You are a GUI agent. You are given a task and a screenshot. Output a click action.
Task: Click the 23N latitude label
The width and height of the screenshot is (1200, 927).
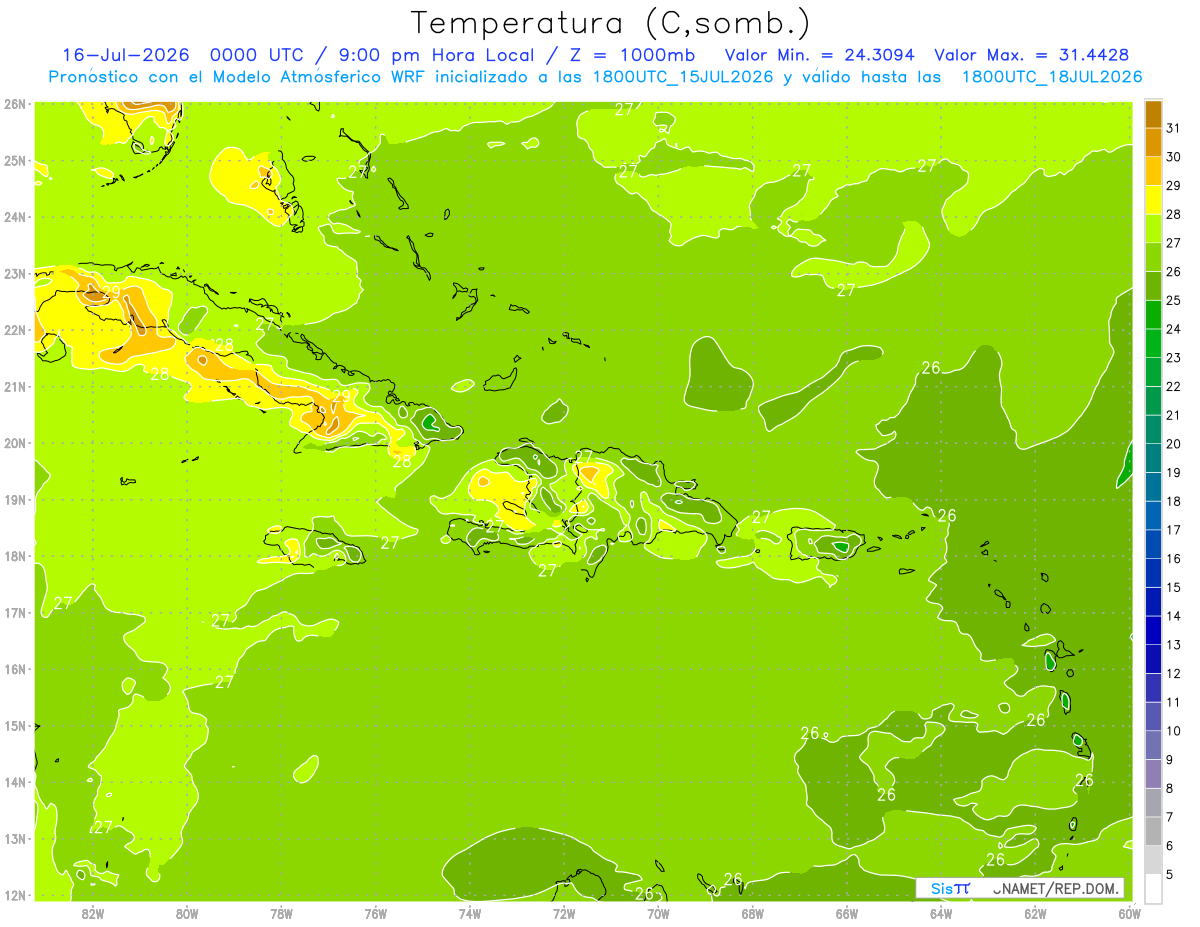(x=14, y=273)
